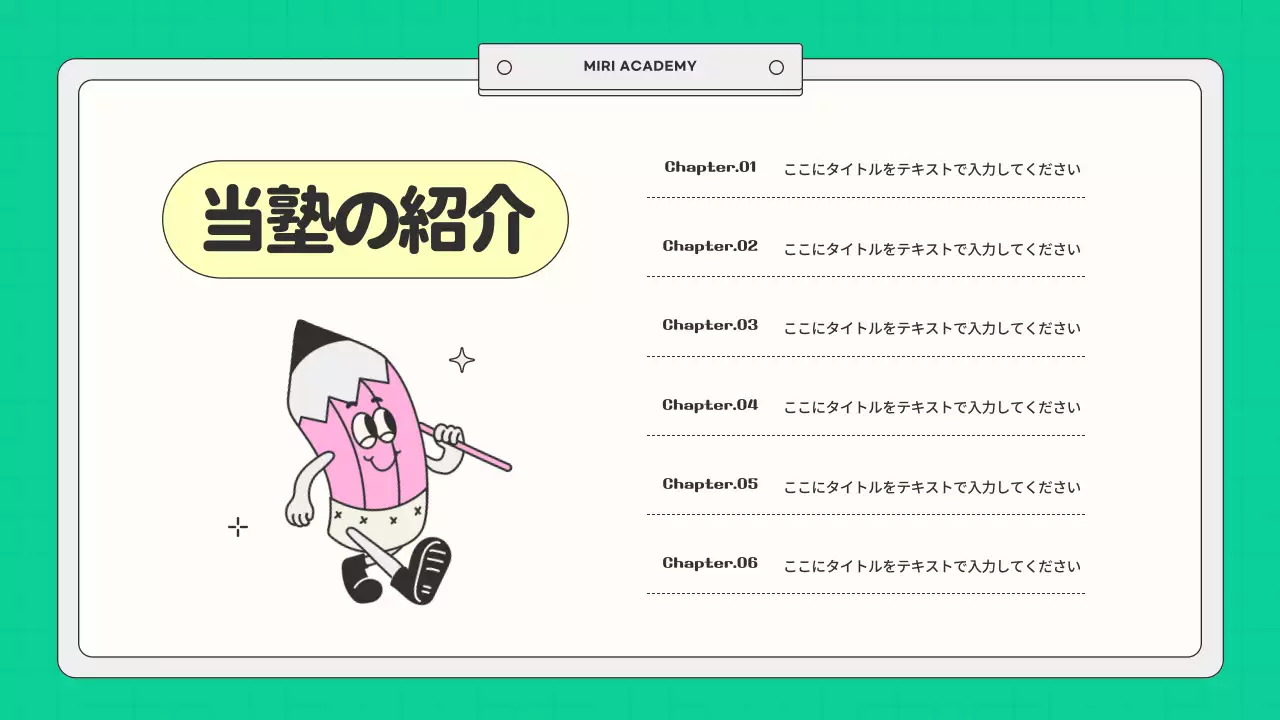Viewport: 1280px width, 720px height.
Task: Select the sparkle star decoration beside the pencil
Action: tap(461, 359)
